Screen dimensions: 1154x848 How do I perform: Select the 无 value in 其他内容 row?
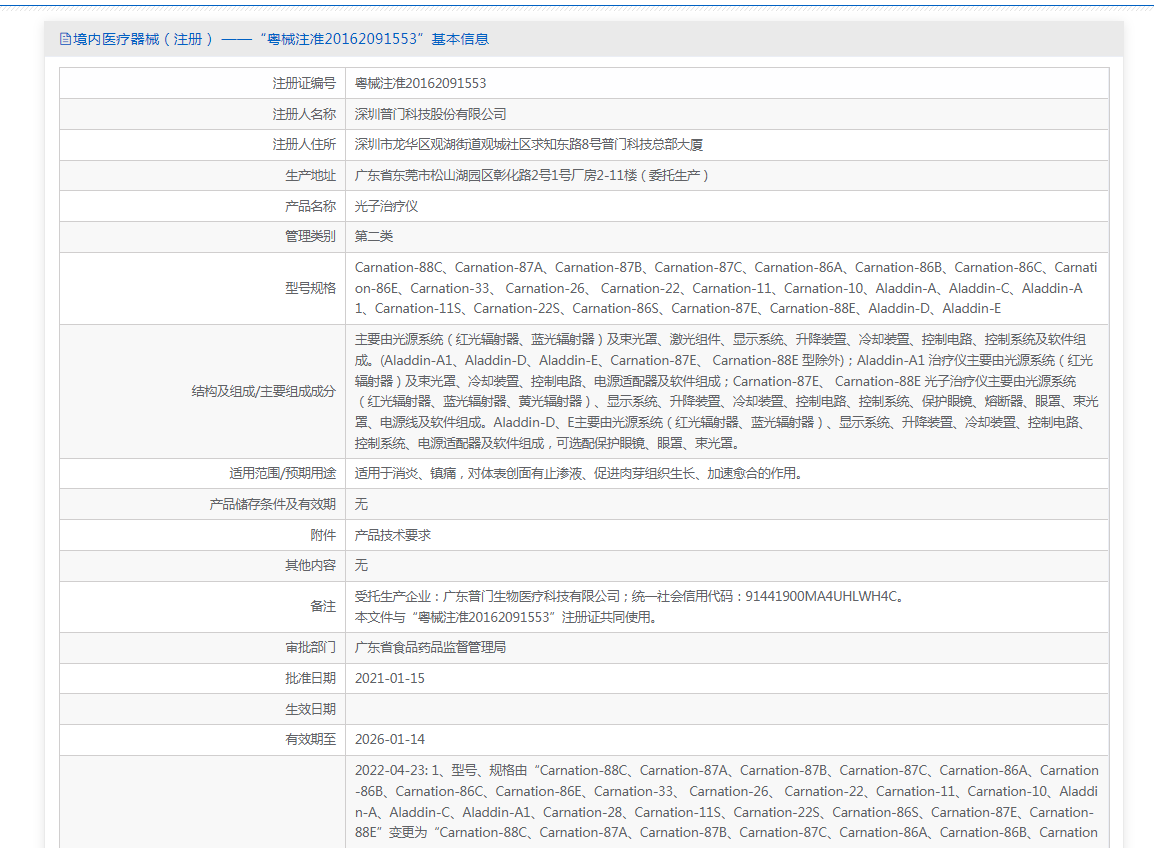361,565
